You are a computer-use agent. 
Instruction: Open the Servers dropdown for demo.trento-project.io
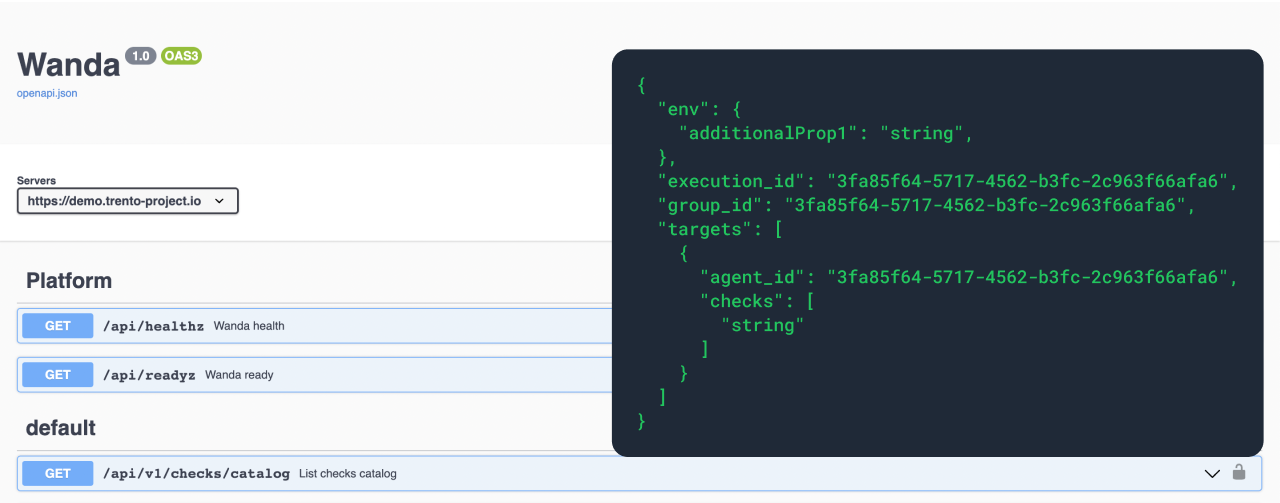(128, 201)
